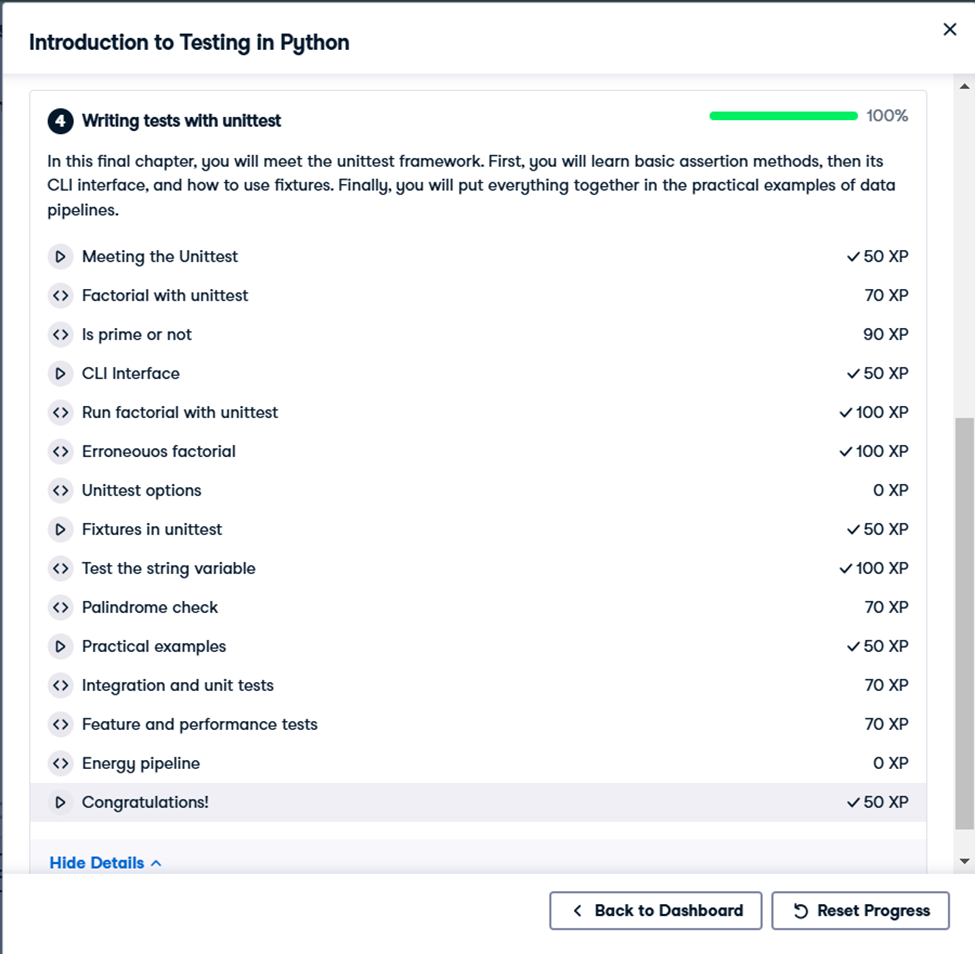Viewport: 975px width, 954px height.
Task: Click the code icon next to Is prime or not
Action: [60, 335]
